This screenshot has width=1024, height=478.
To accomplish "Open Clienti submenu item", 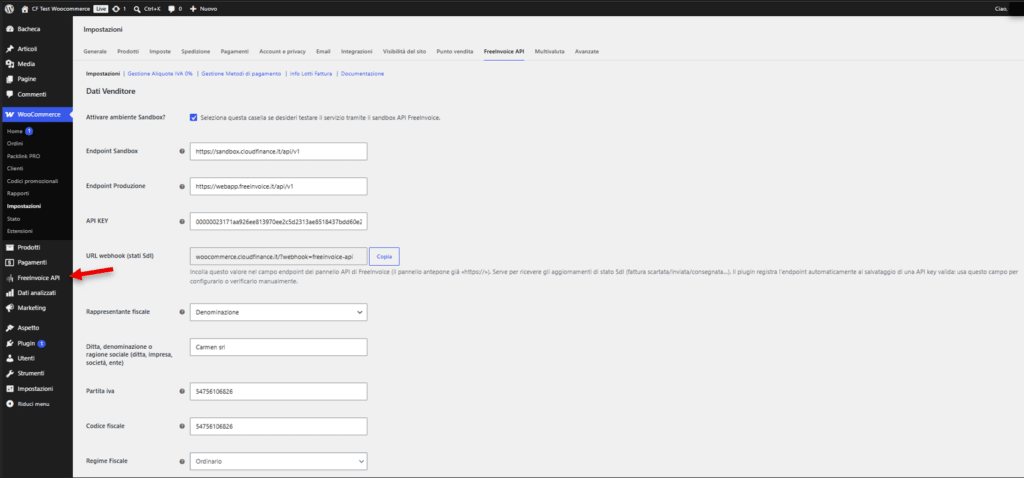I will coord(15,168).
